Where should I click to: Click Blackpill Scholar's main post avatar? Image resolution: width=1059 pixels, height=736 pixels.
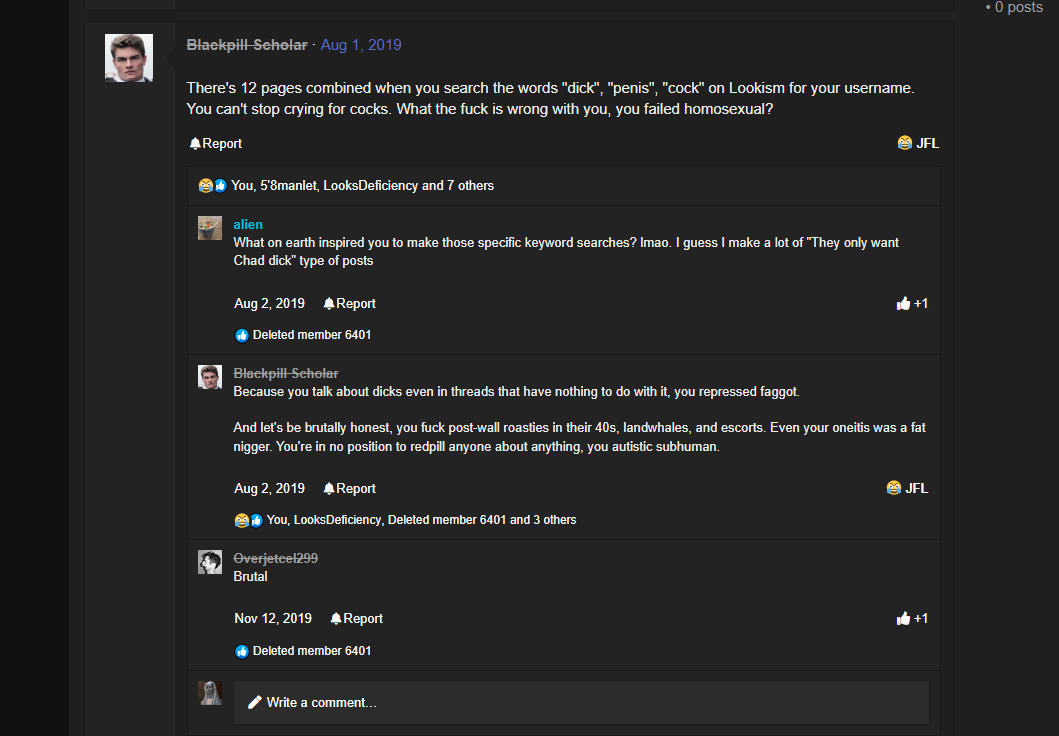[128, 58]
